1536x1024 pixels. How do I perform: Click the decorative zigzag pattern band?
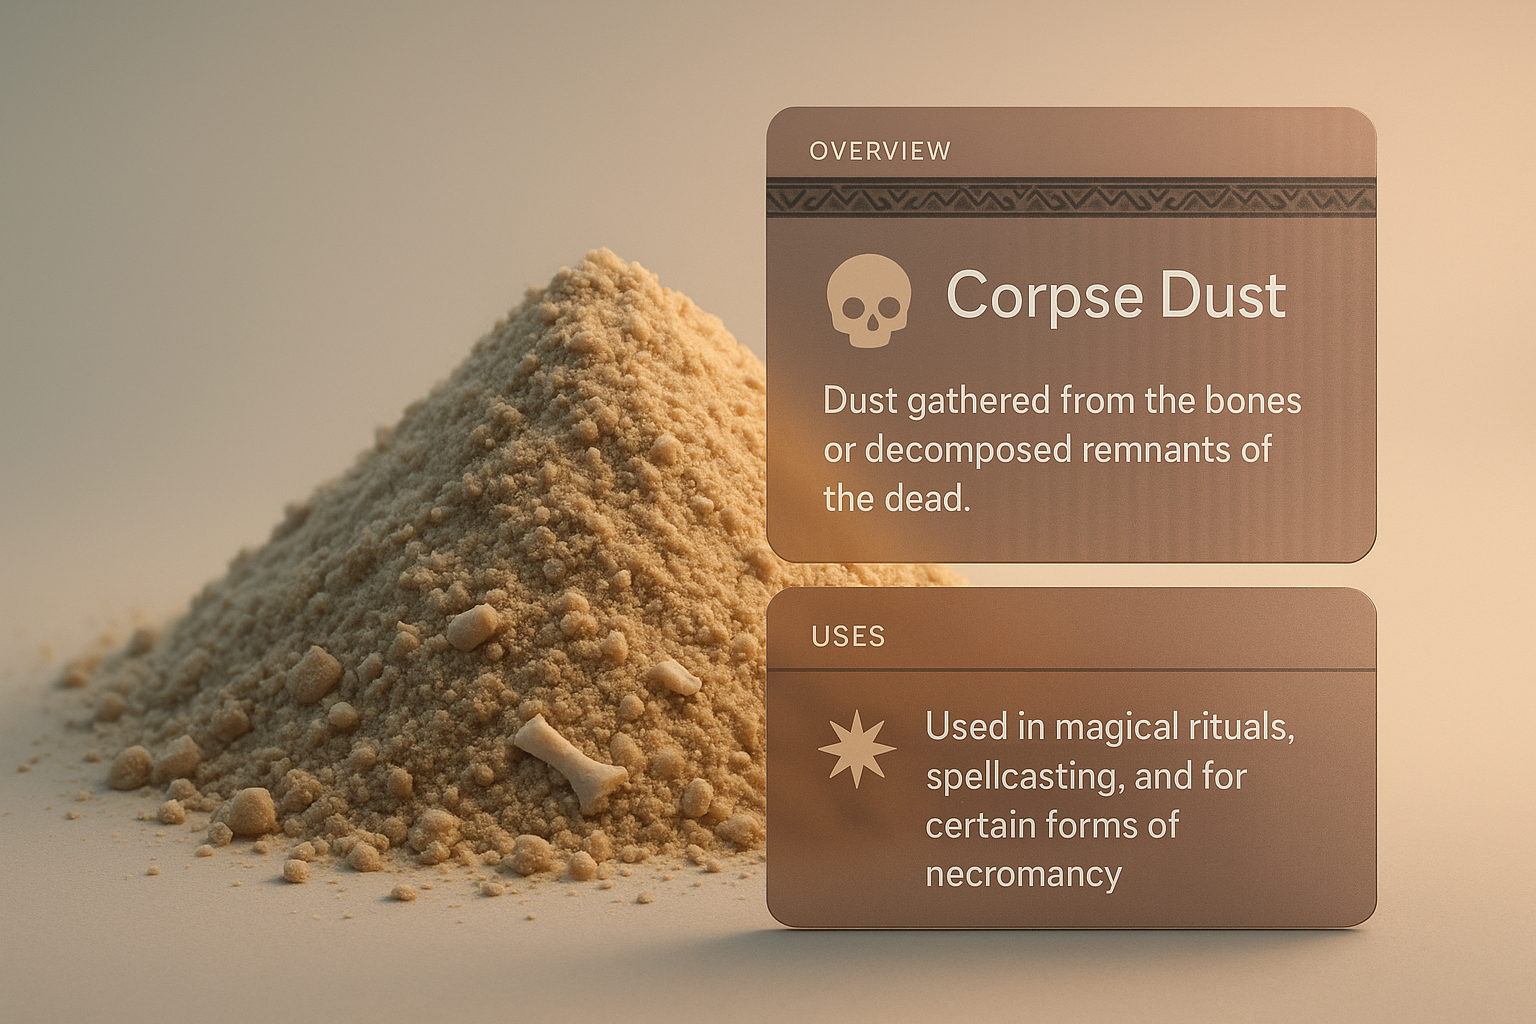tap(1070, 198)
